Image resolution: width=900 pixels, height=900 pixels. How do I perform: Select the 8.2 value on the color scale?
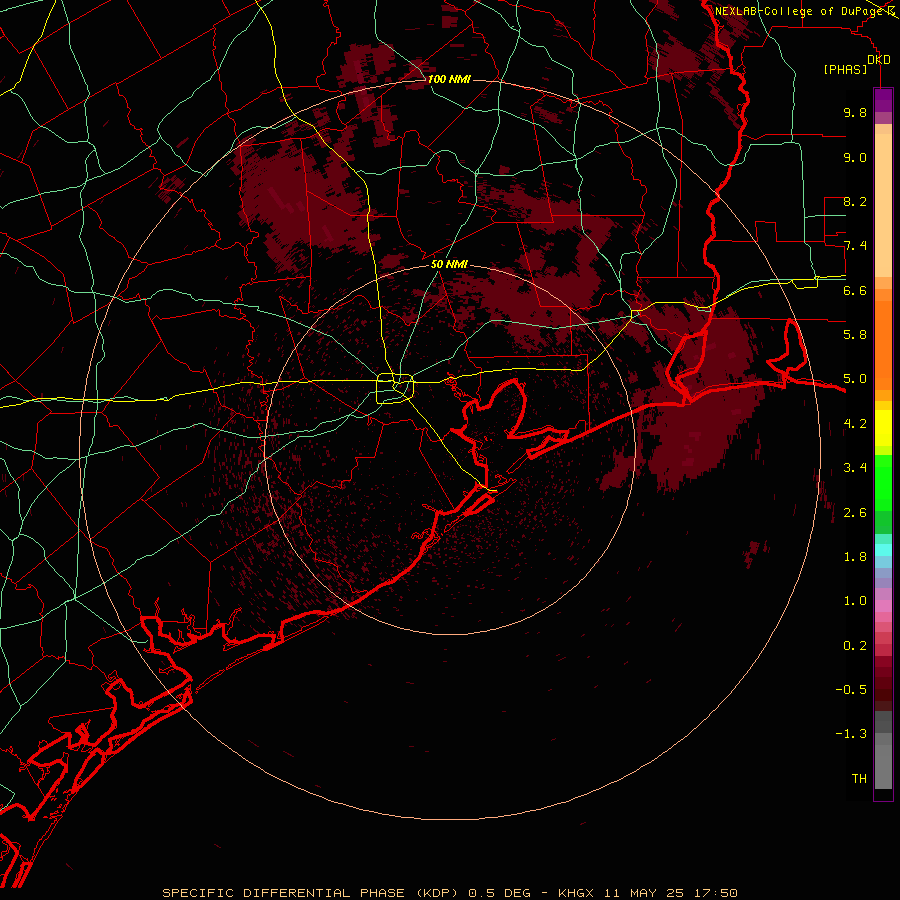coord(855,201)
